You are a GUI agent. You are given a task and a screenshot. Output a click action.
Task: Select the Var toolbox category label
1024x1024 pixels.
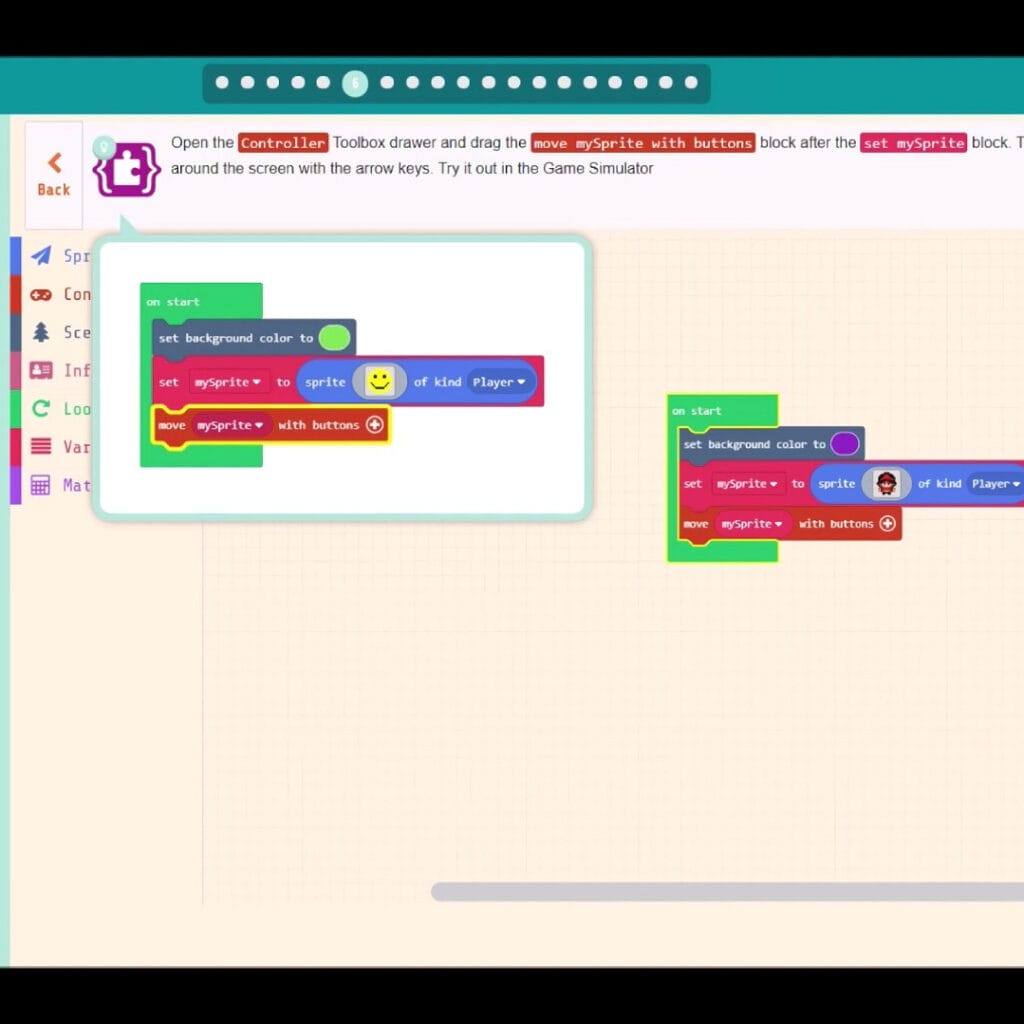[x=76, y=447]
